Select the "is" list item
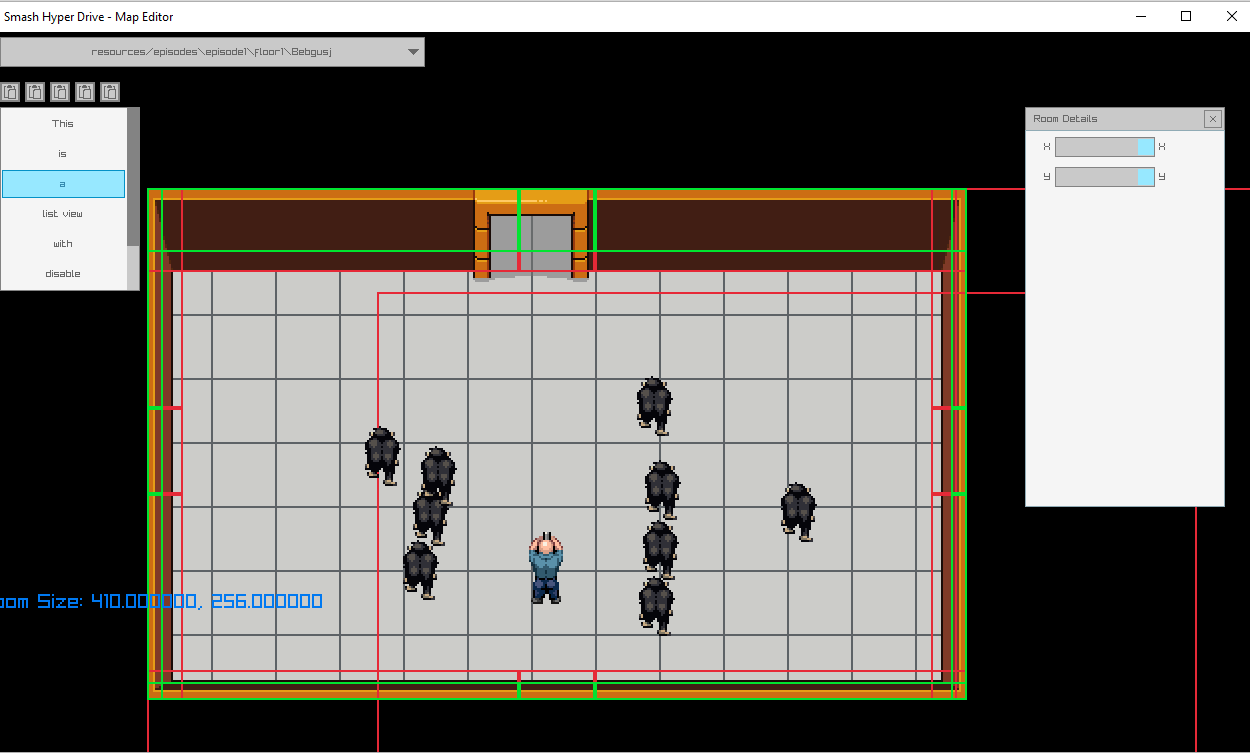Screen dimensions: 1250x753 pyautogui.click(x=63, y=154)
